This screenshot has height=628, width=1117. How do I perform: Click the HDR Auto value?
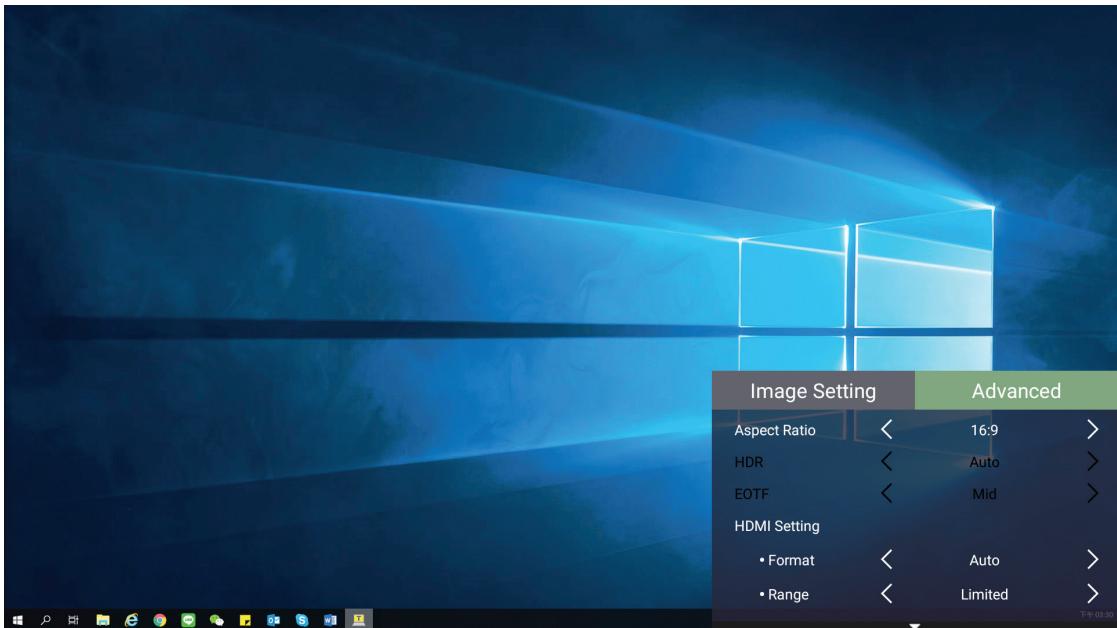pos(984,462)
